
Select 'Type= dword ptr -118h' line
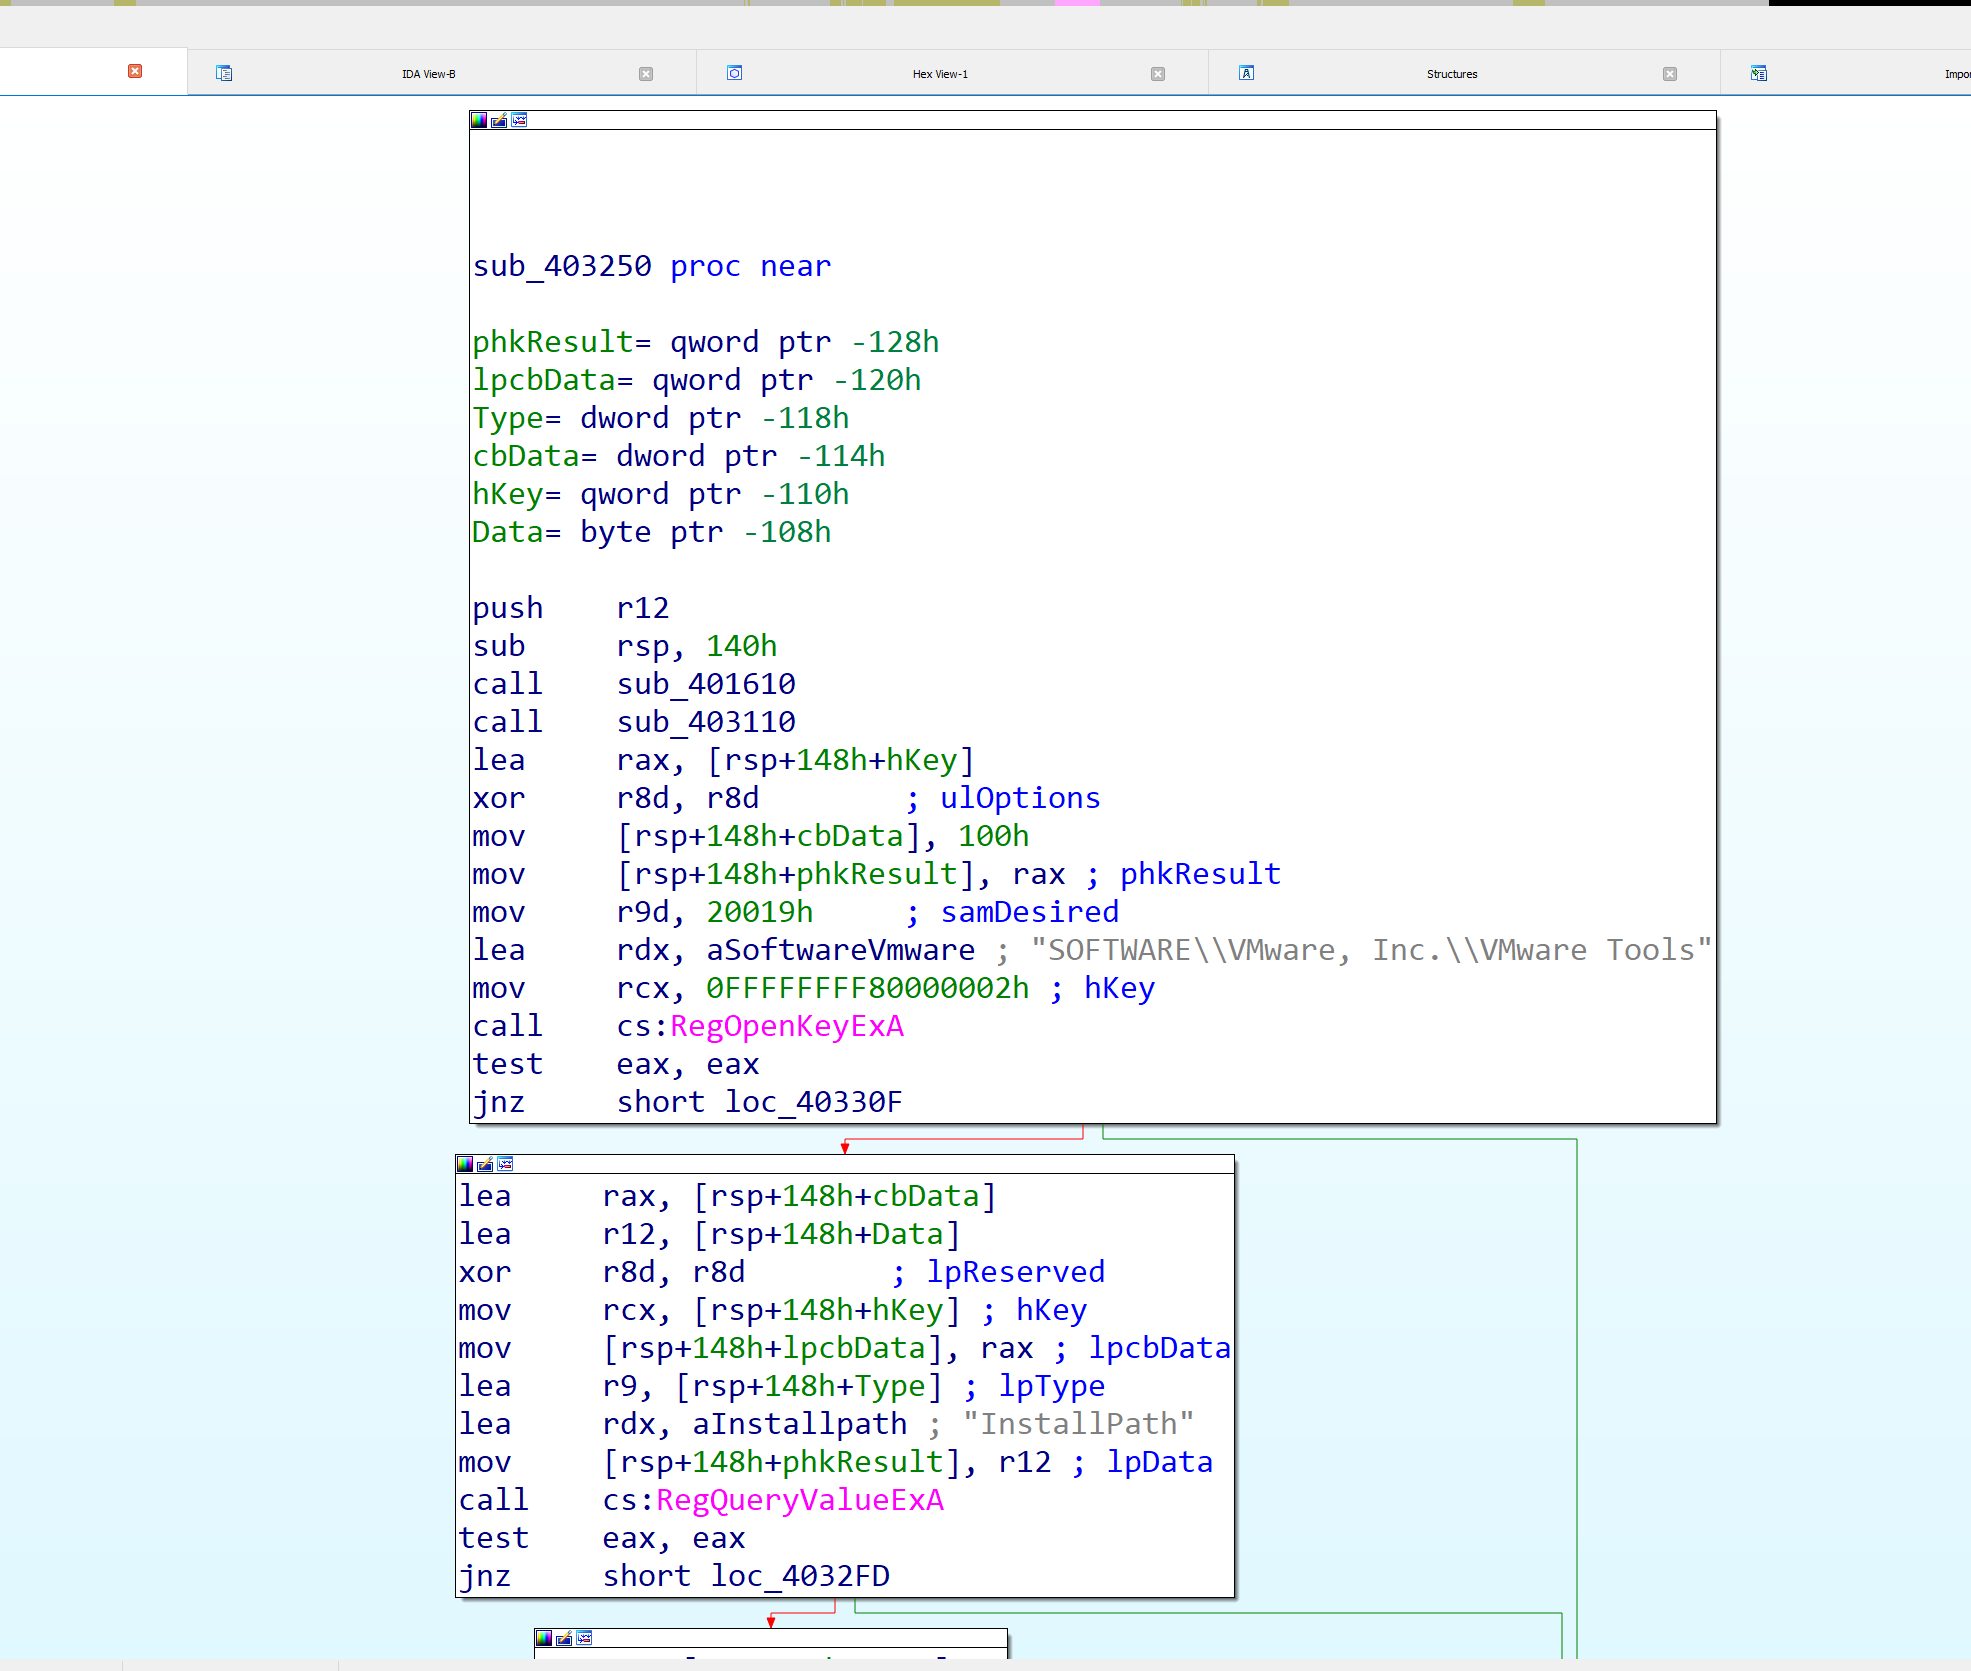point(661,418)
